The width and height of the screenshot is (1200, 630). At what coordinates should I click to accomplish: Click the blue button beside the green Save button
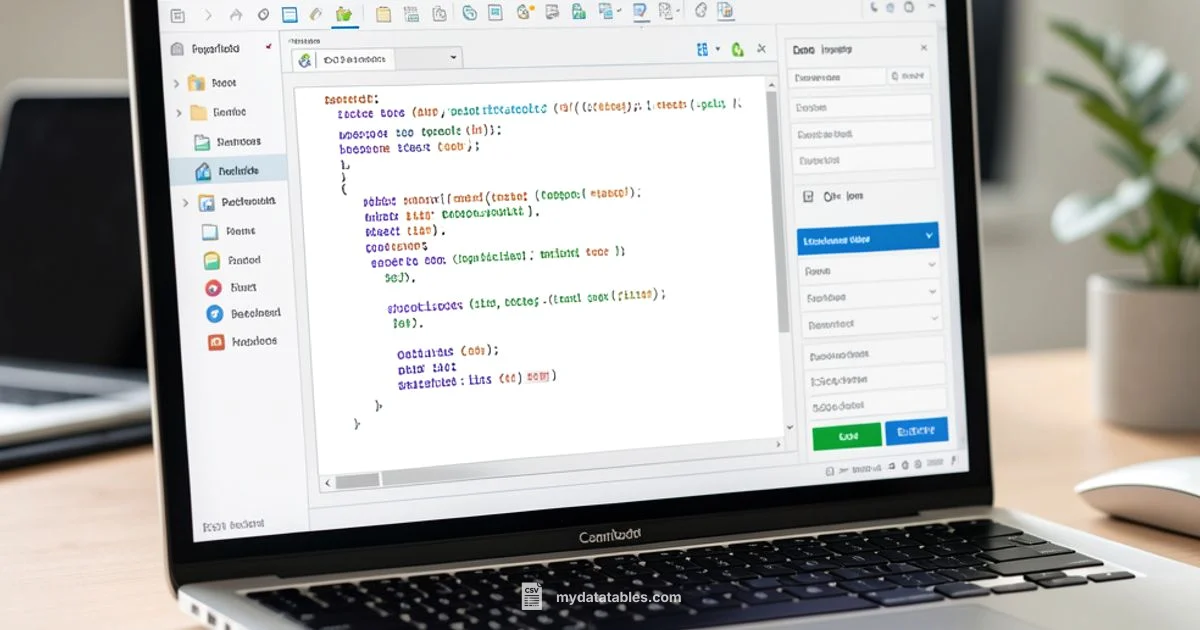click(x=919, y=430)
